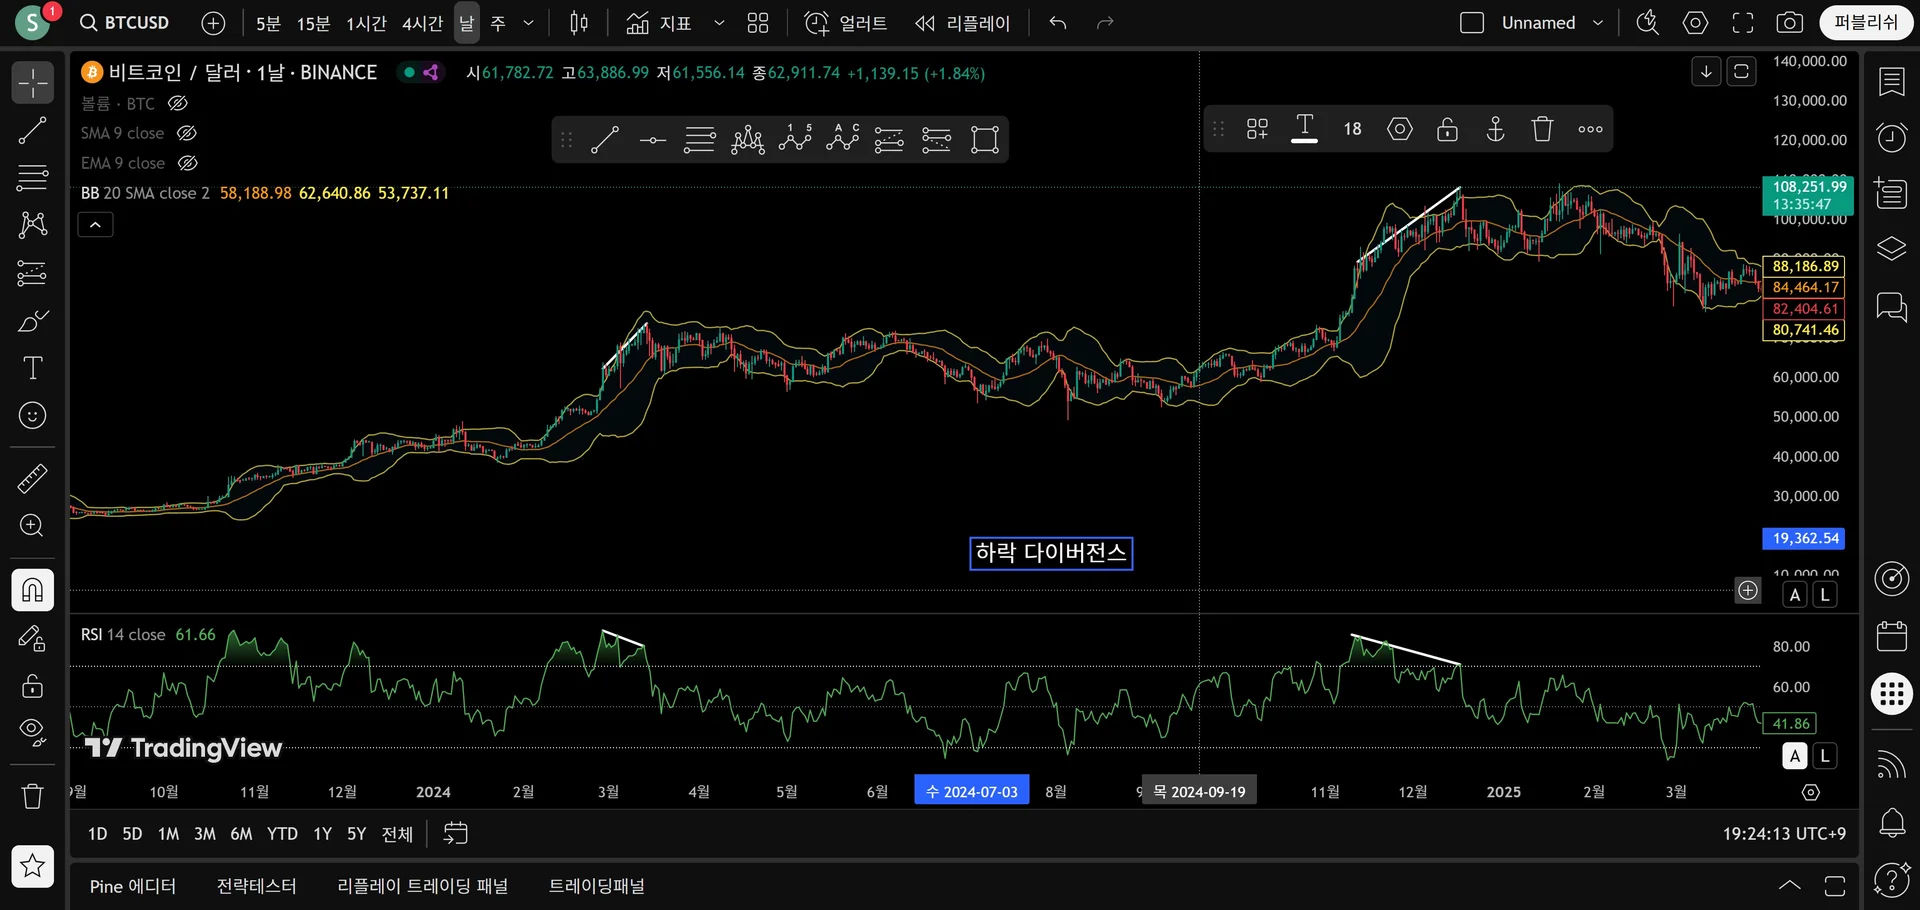Click the BTCUSD symbol search field
This screenshot has width=1920, height=910.
click(126, 23)
